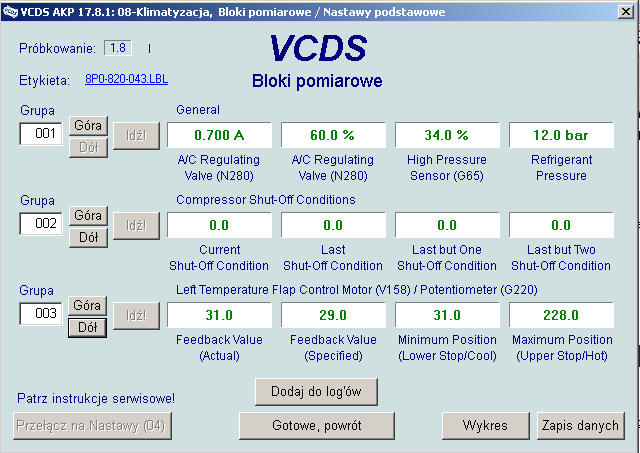Image resolution: width=640 pixels, height=453 pixels.
Task: Click the VCDS title bar app icon
Action: point(10,11)
